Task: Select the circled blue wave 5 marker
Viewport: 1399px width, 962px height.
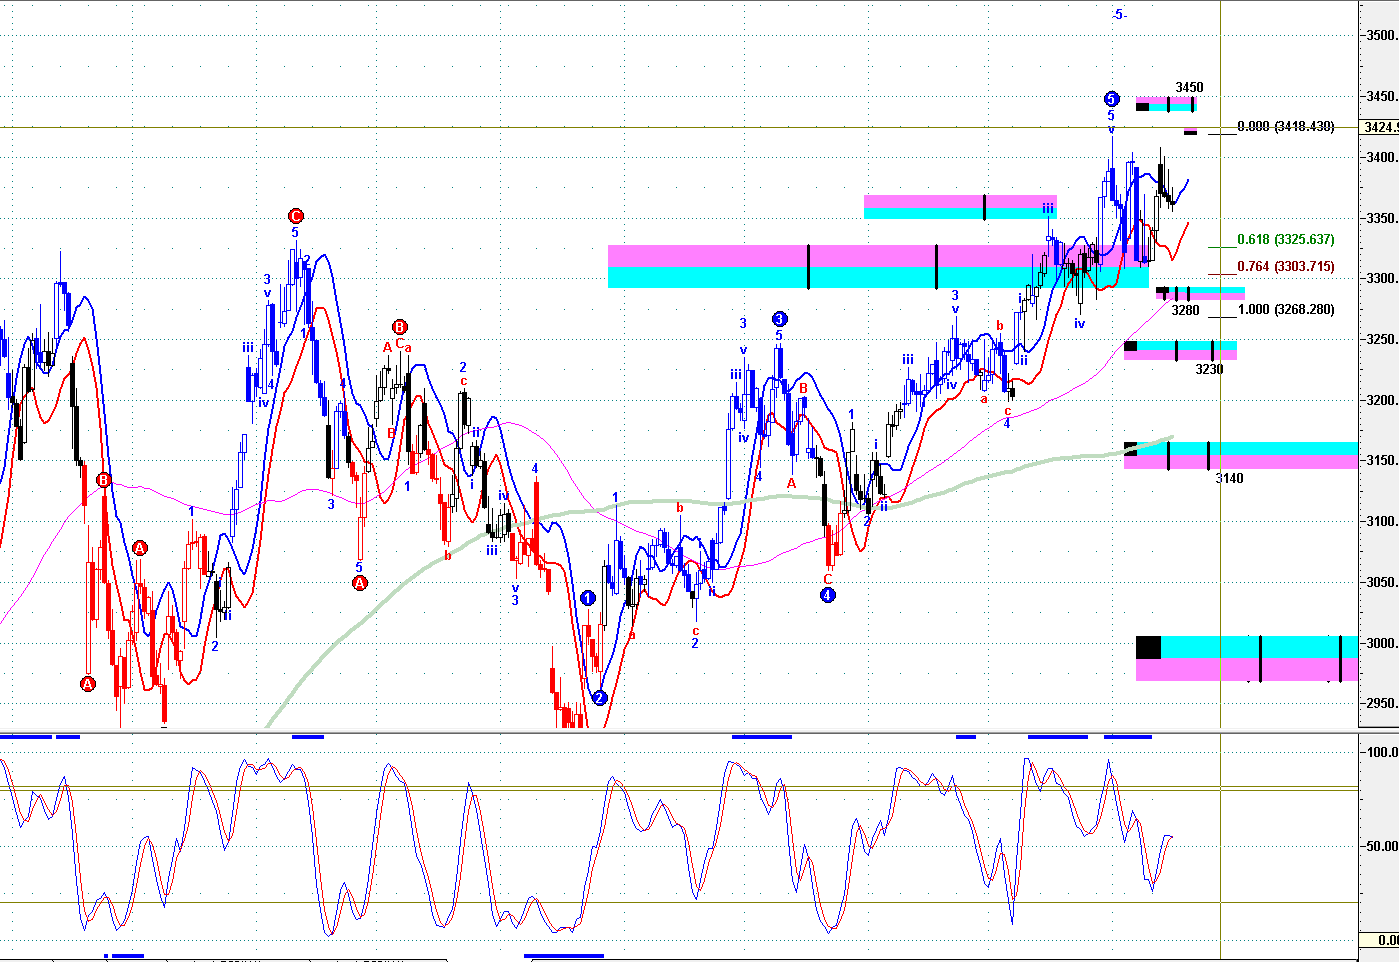Action: (x=1111, y=98)
